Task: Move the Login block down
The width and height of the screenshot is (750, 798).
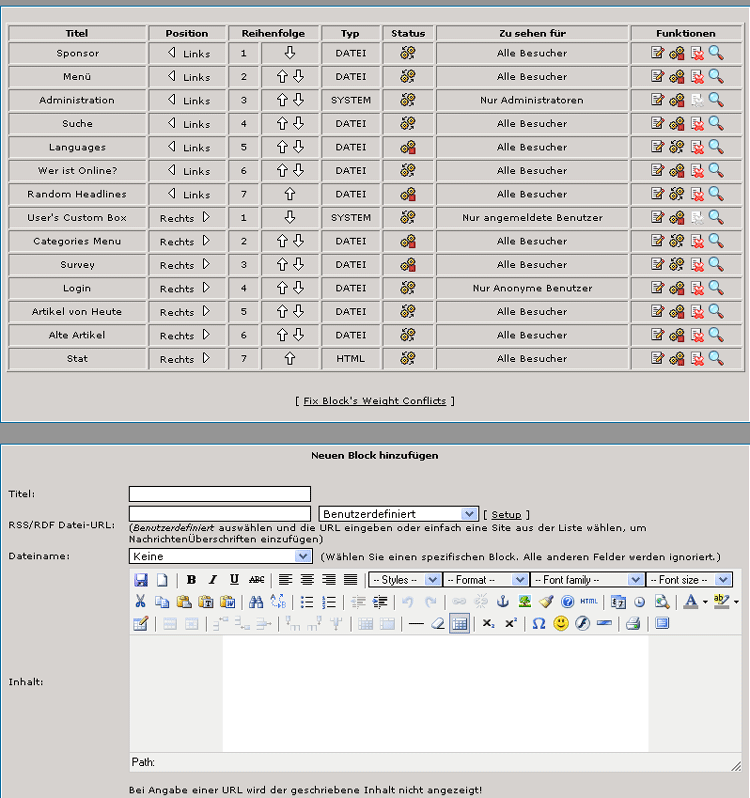Action: (299, 288)
